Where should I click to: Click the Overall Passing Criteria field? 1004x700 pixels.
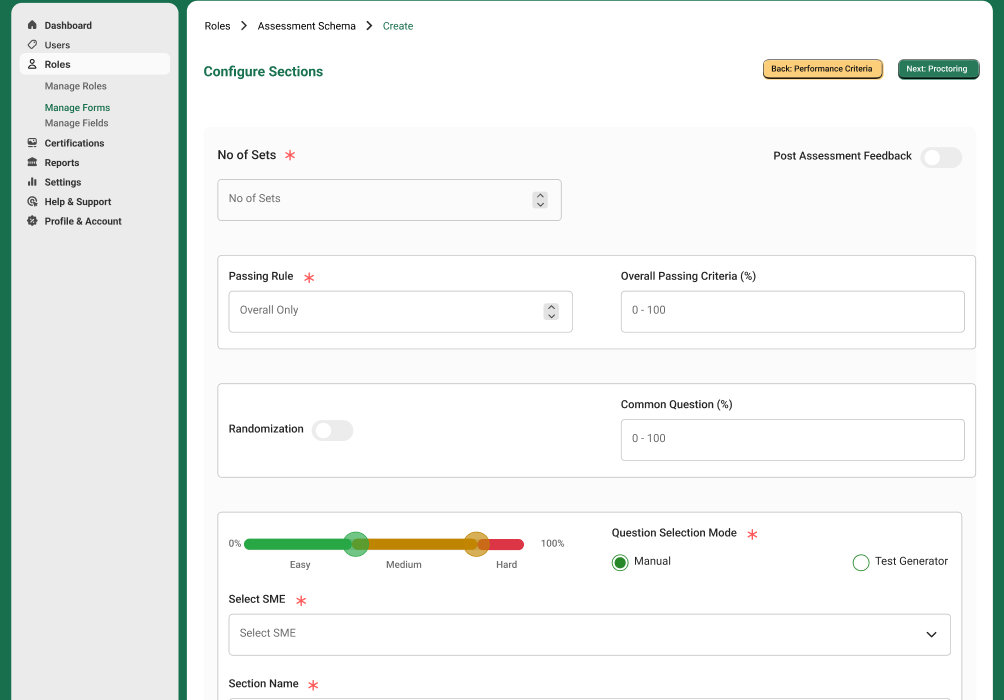click(x=792, y=311)
